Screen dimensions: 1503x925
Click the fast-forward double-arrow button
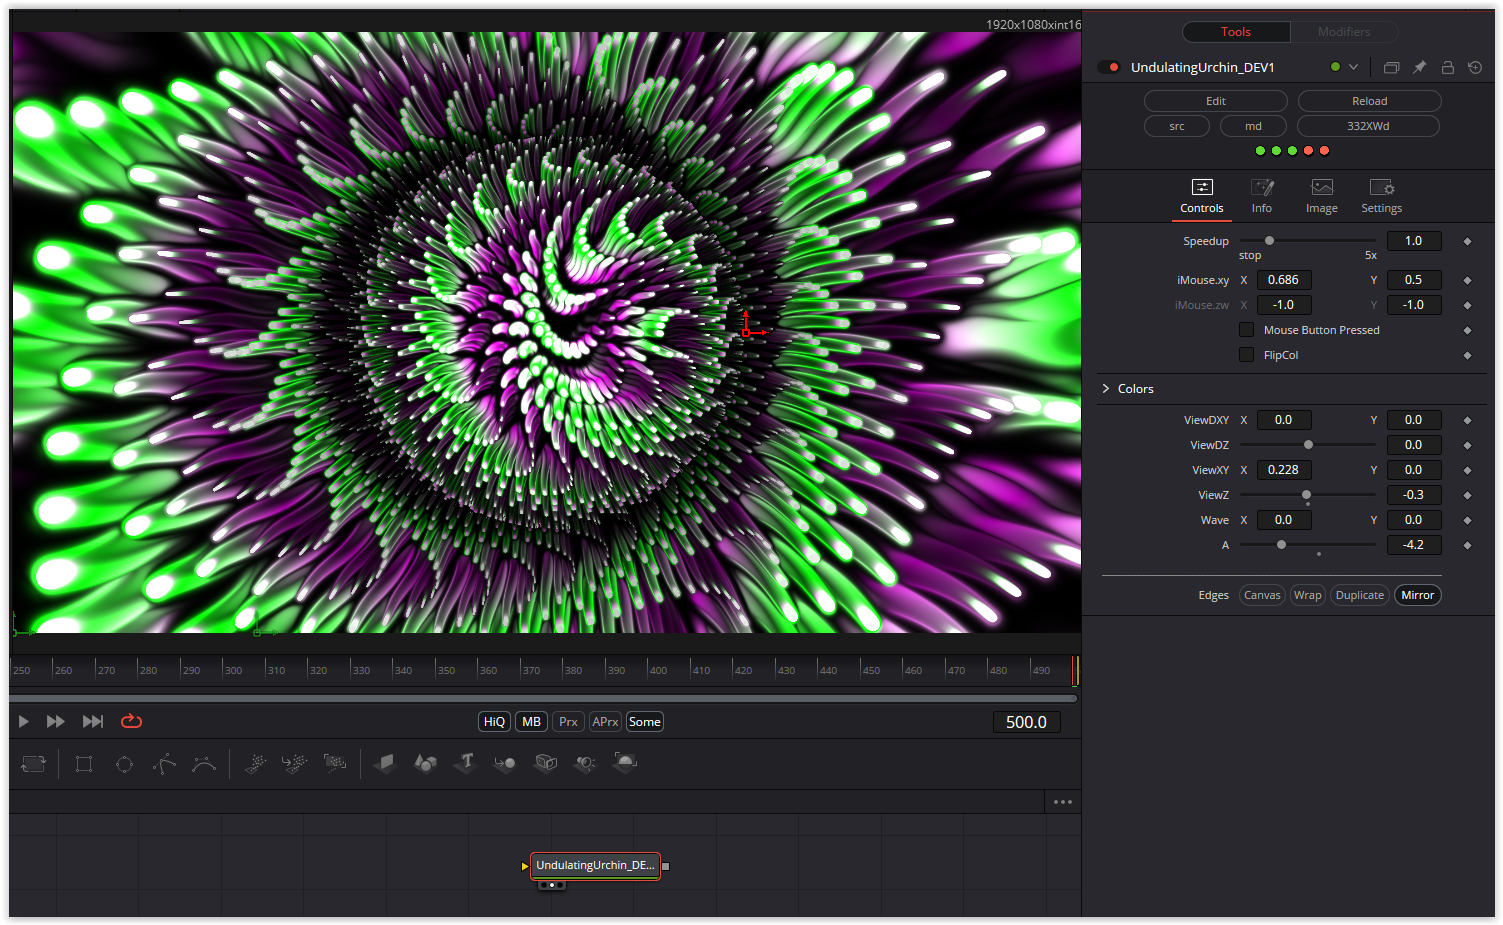click(x=56, y=722)
